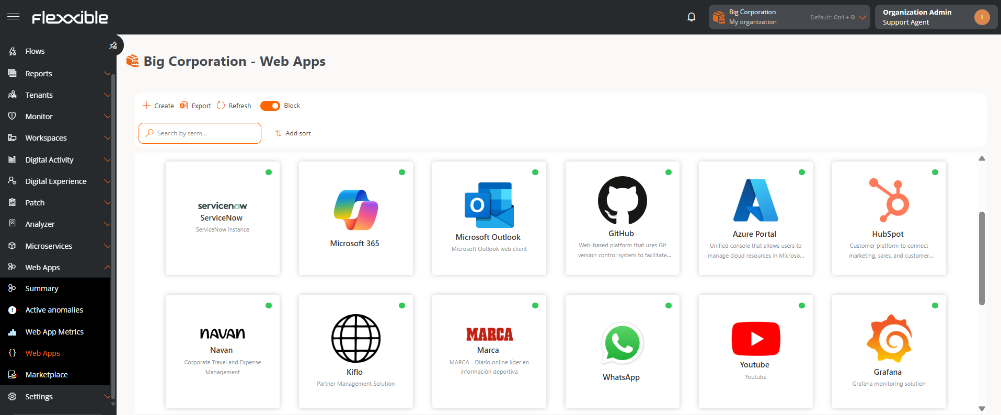Click the Patch sidebar icon
The width and height of the screenshot is (1001, 415).
(x=12, y=202)
